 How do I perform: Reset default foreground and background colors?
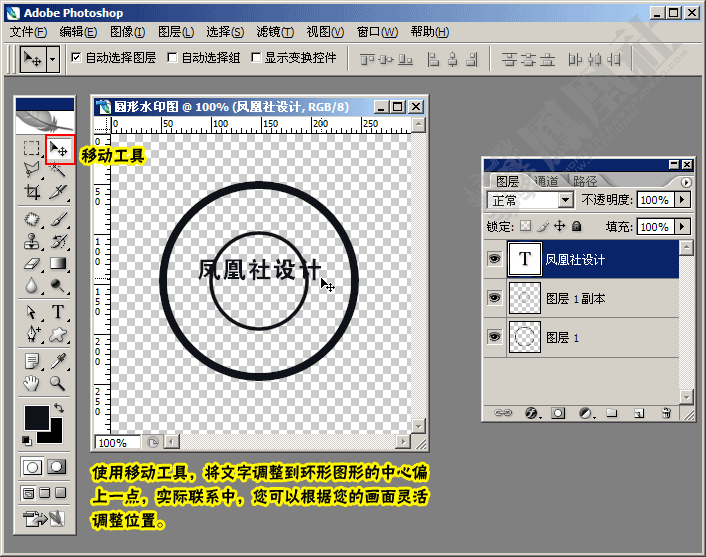27,440
